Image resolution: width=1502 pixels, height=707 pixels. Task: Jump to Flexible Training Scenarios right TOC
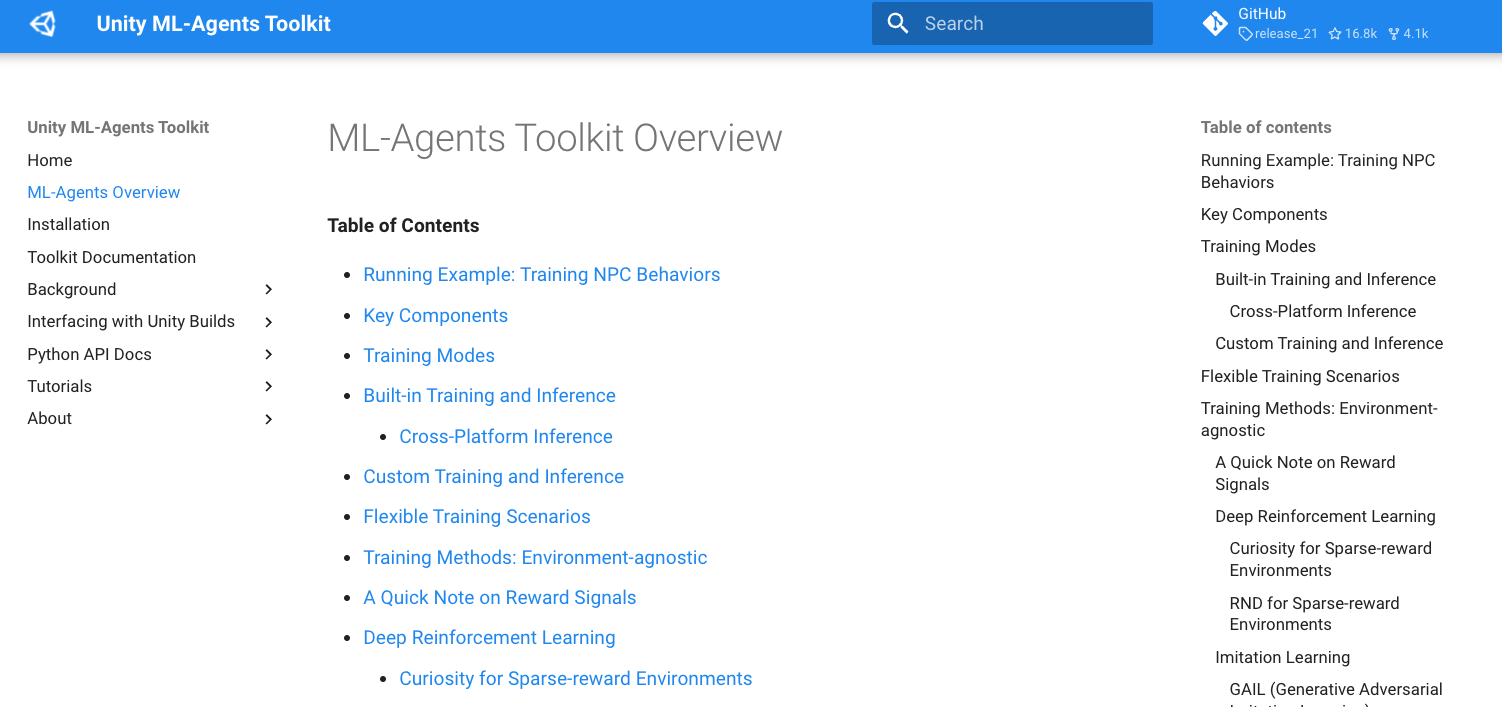pos(1300,376)
